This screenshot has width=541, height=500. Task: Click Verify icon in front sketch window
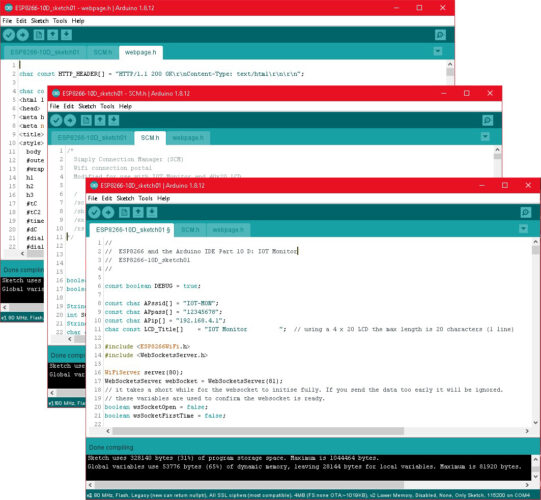point(95,212)
